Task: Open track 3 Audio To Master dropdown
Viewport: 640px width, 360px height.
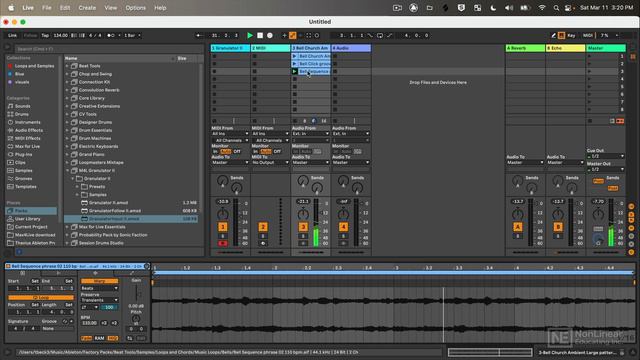Action: 311,162
